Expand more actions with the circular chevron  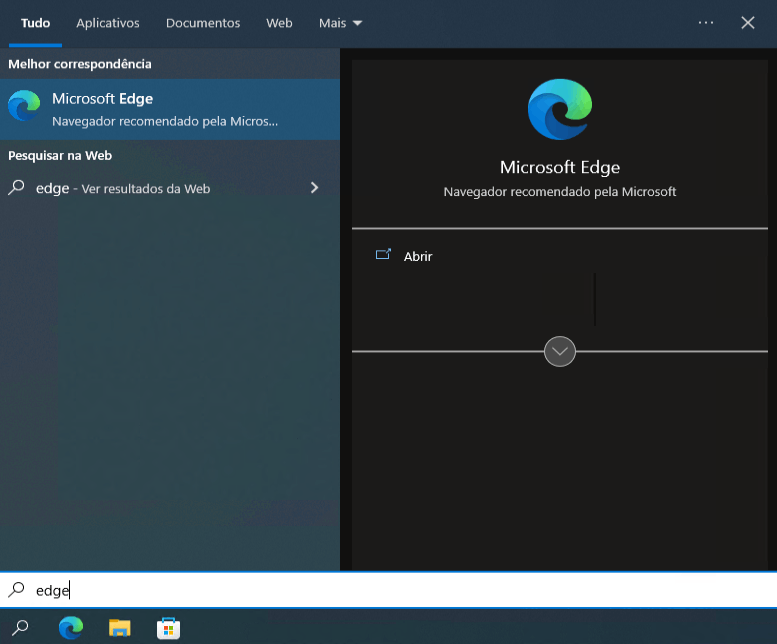pos(559,351)
